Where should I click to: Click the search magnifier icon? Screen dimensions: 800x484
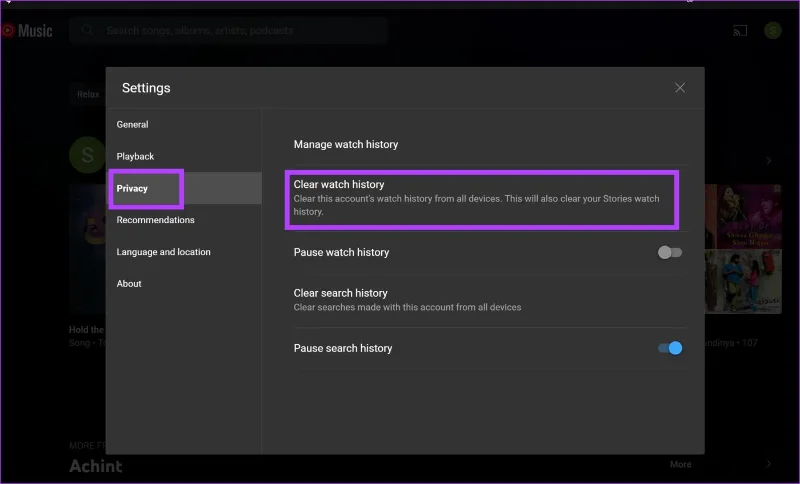coord(87,30)
